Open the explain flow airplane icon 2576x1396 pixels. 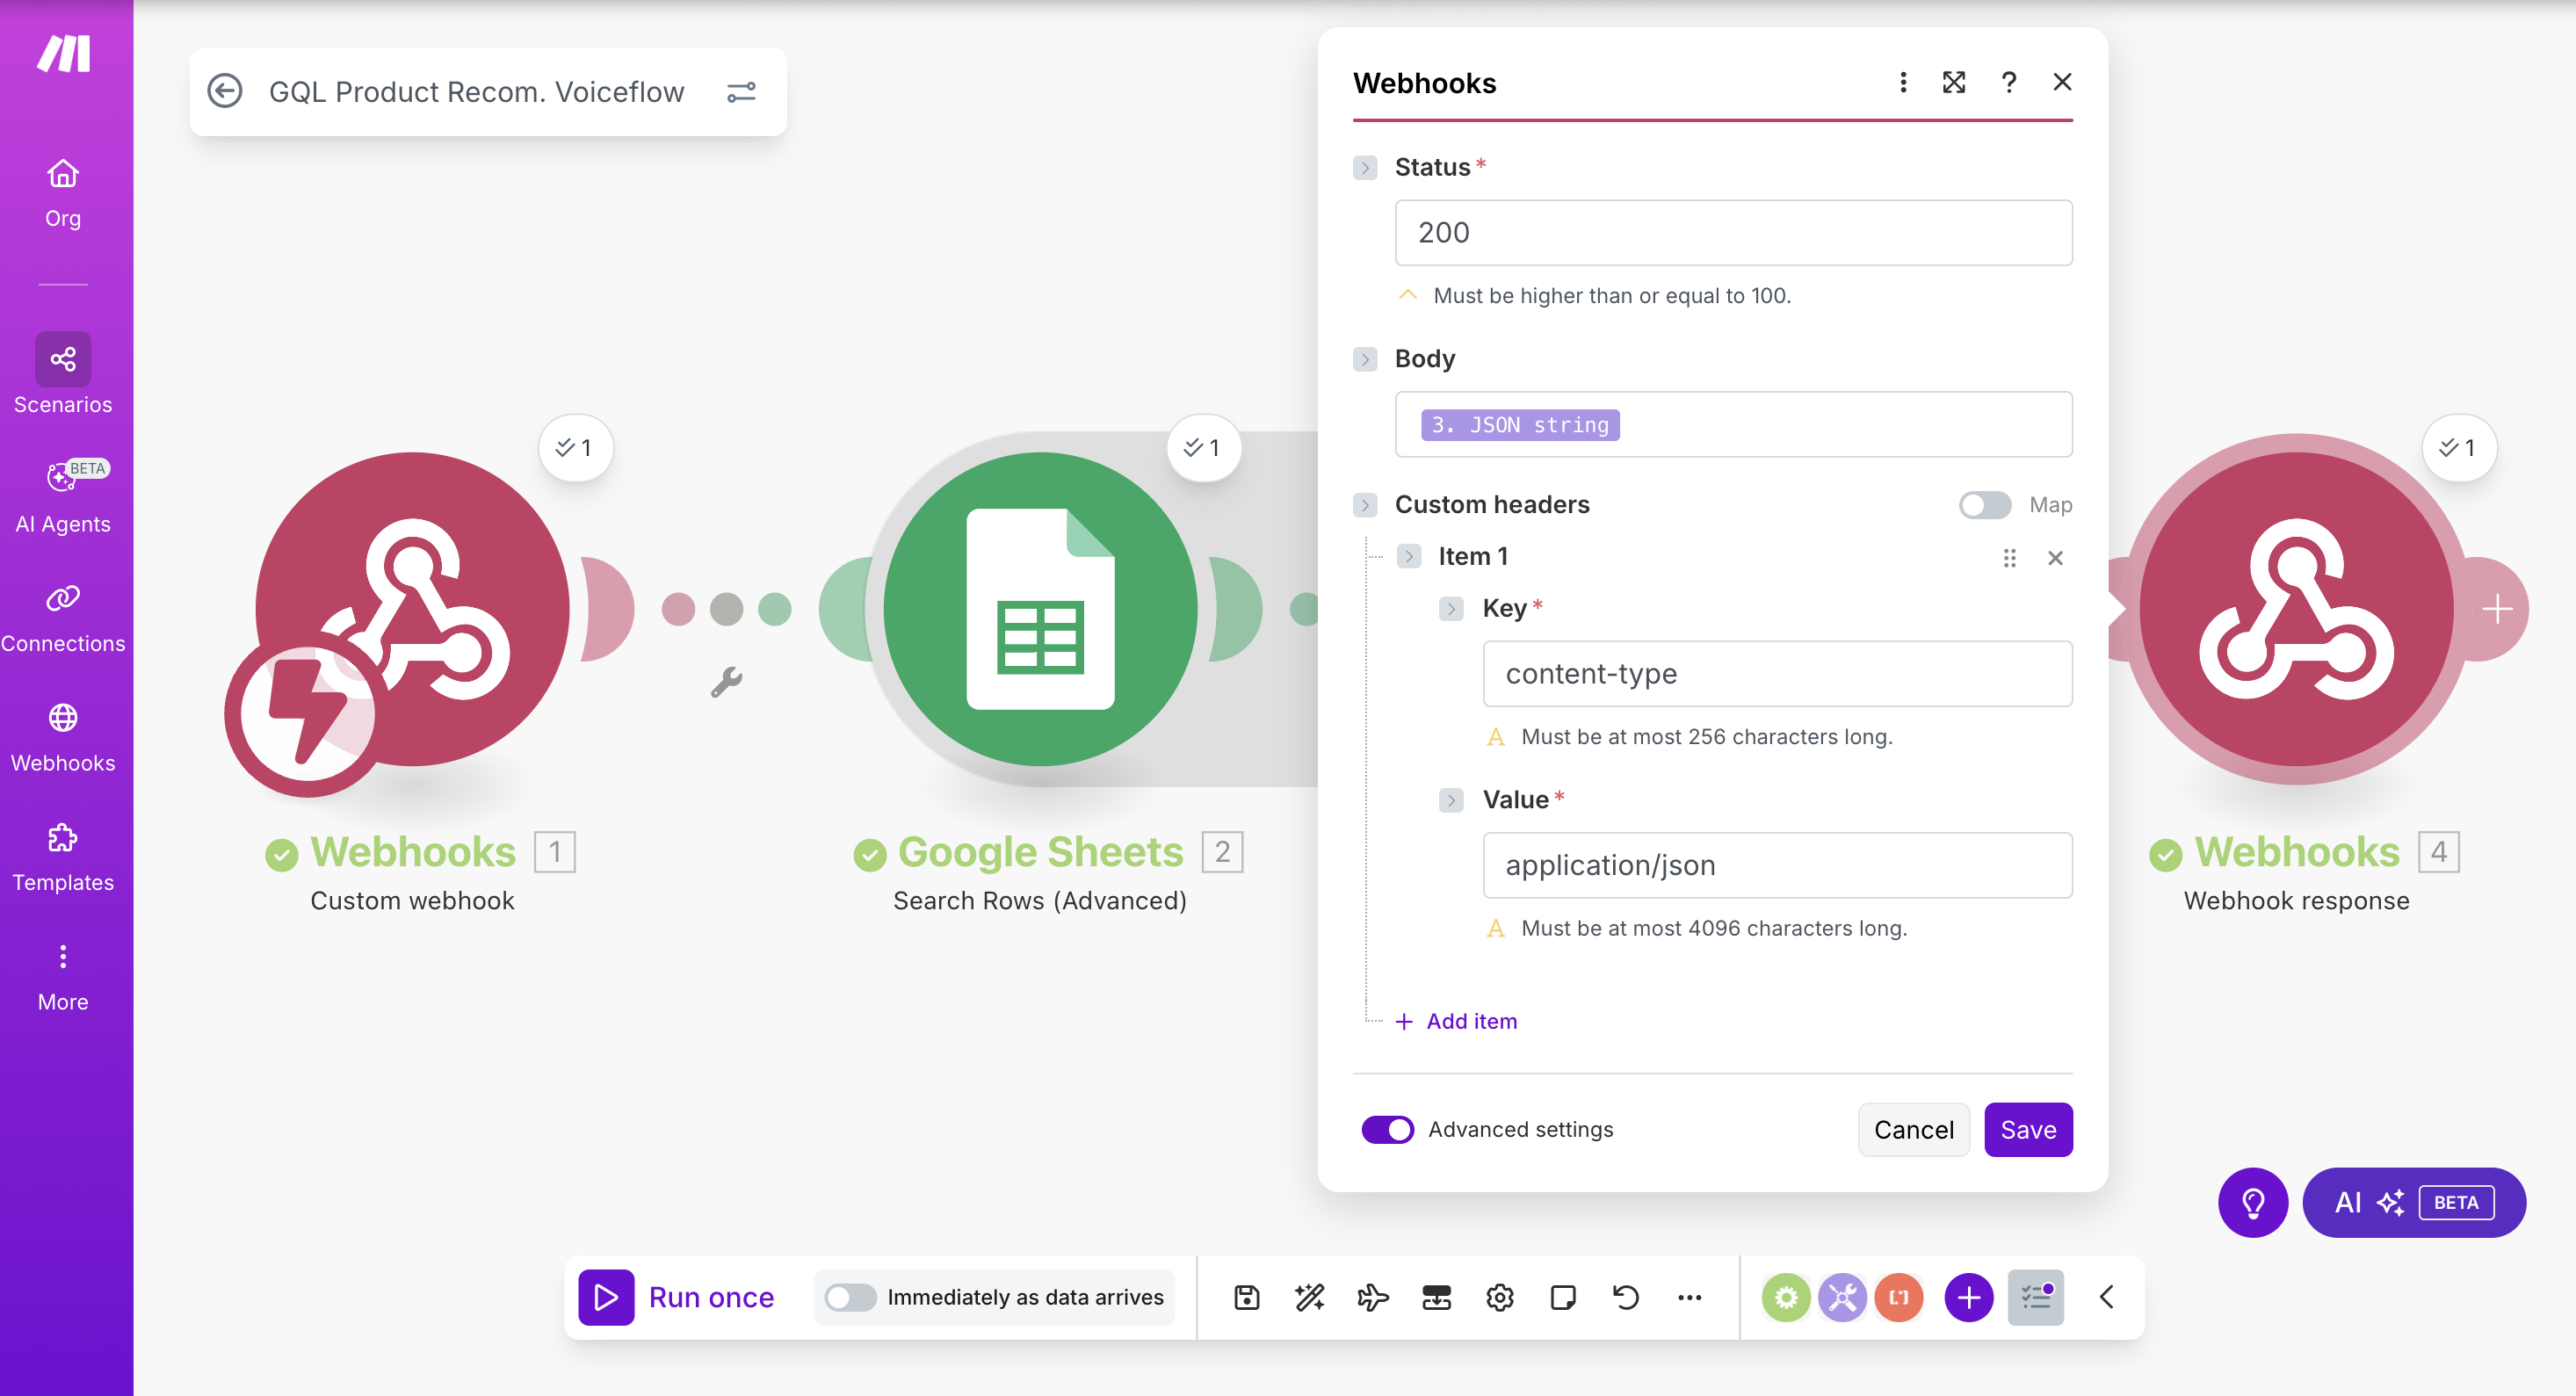point(1373,1297)
